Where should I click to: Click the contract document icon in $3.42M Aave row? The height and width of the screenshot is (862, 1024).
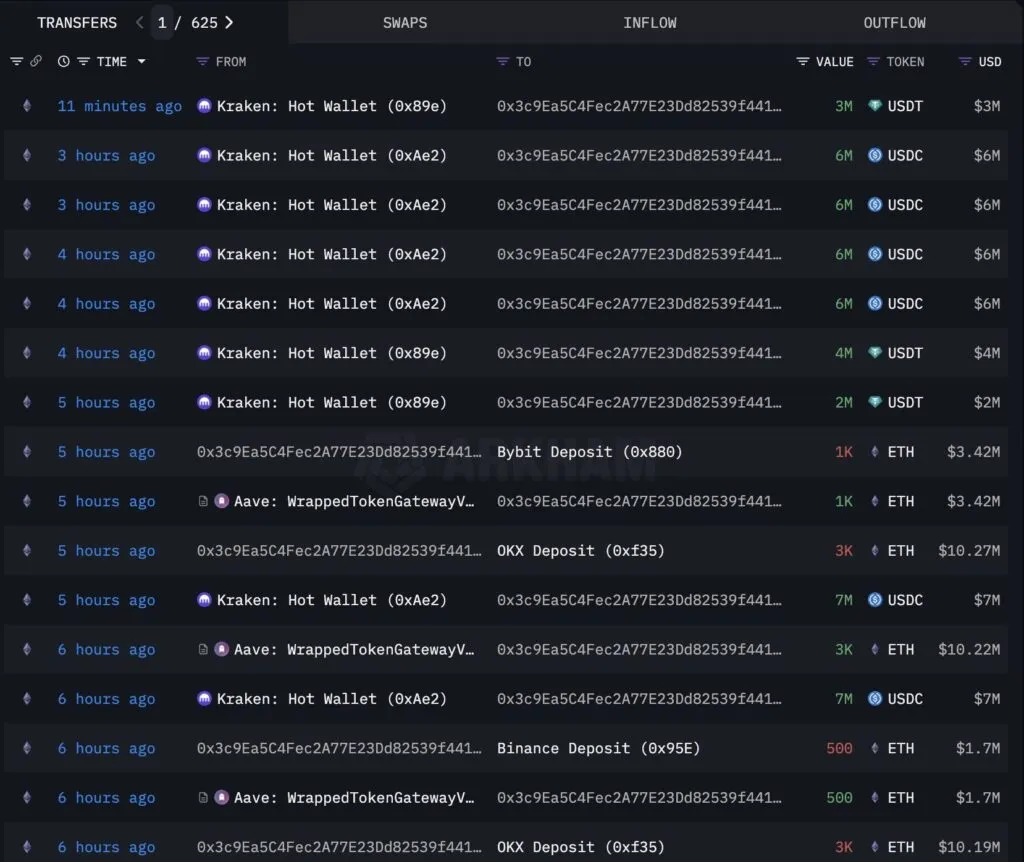[x=203, y=501]
